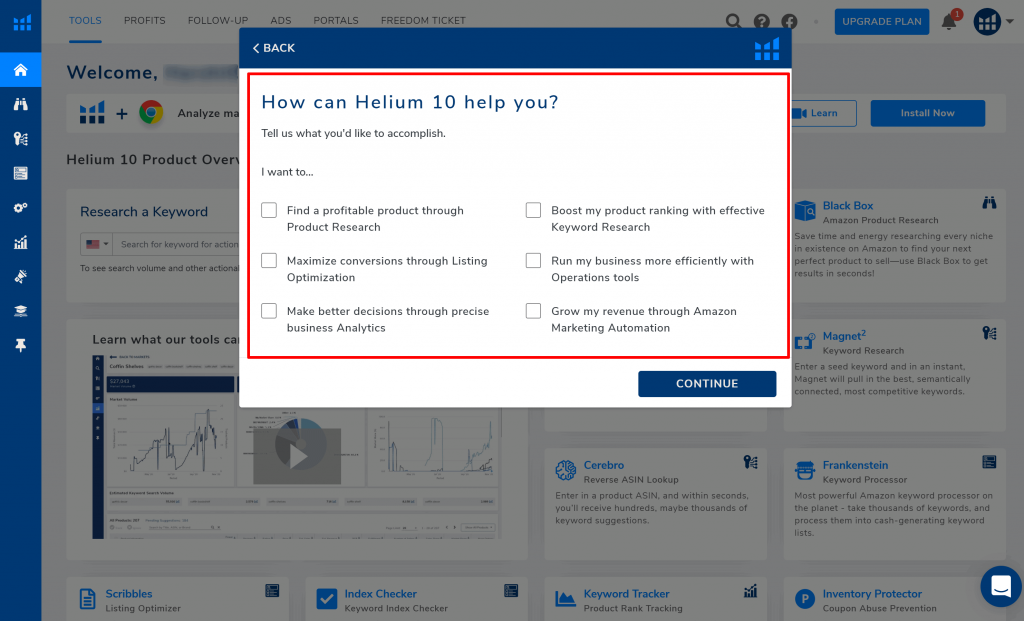The height and width of the screenshot is (621, 1024).
Task: Click the UPGRADE PLAN button
Action: click(882, 22)
